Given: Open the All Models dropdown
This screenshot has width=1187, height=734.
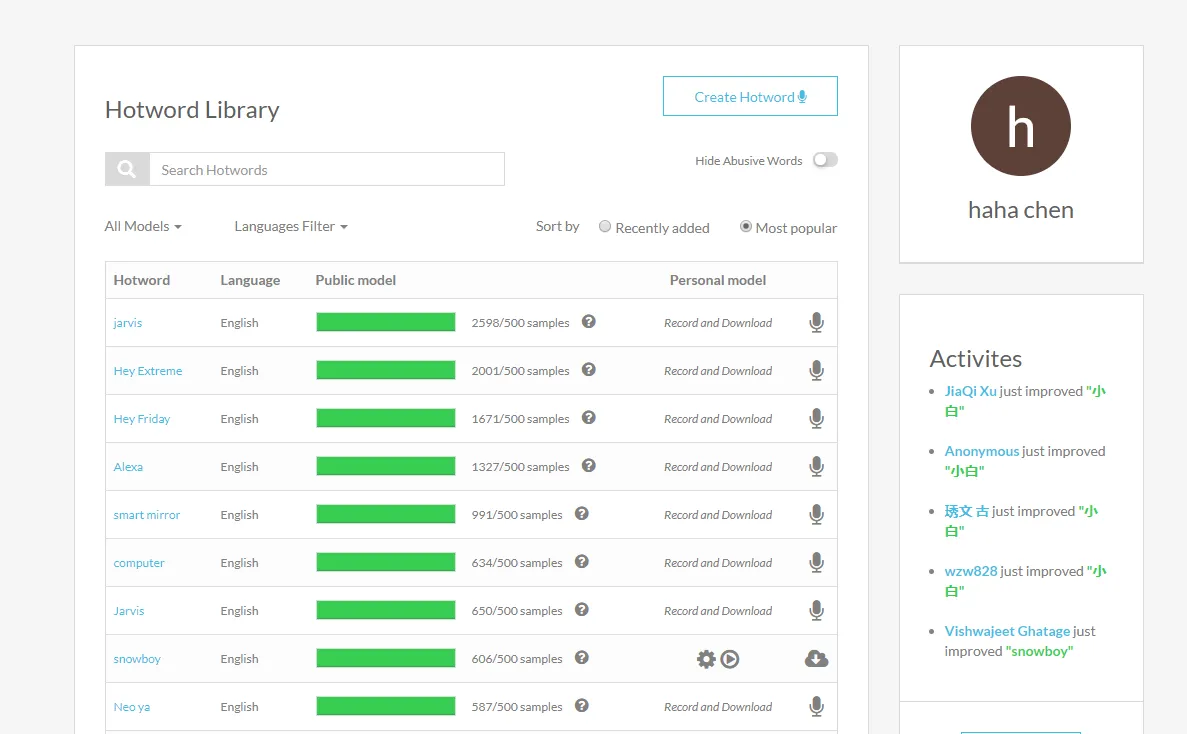Looking at the screenshot, I should (x=143, y=226).
